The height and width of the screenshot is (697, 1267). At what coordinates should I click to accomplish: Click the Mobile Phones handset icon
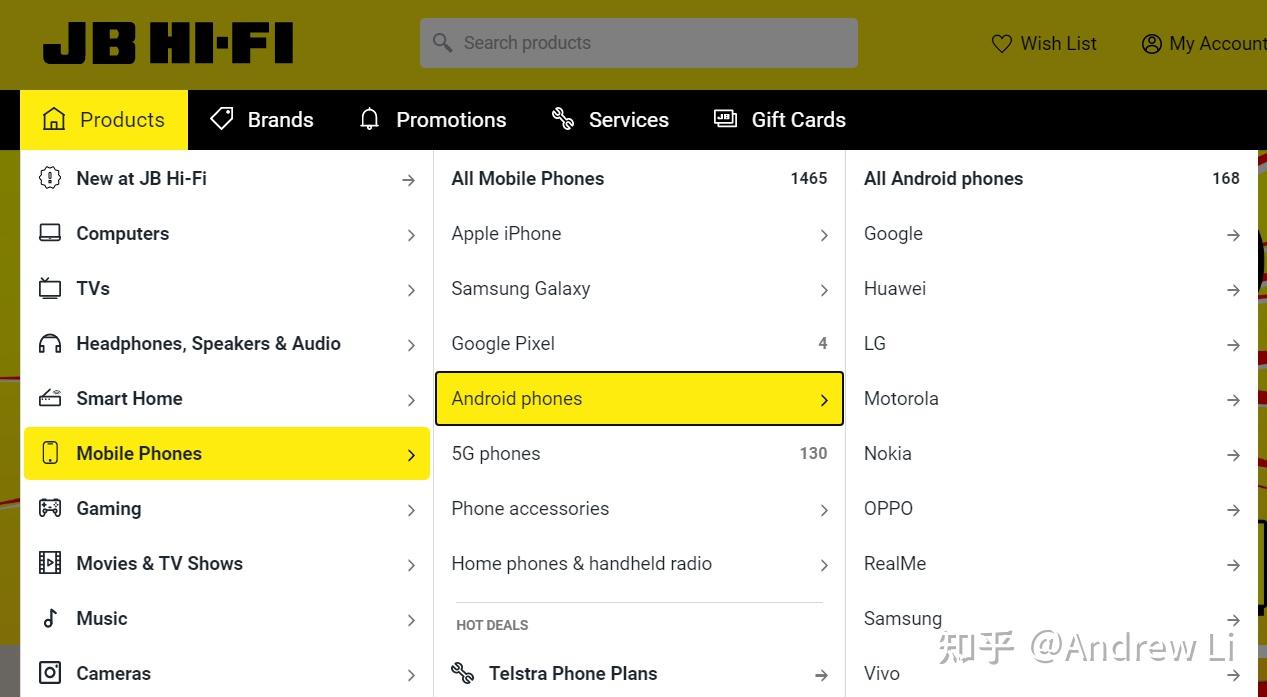(50, 453)
